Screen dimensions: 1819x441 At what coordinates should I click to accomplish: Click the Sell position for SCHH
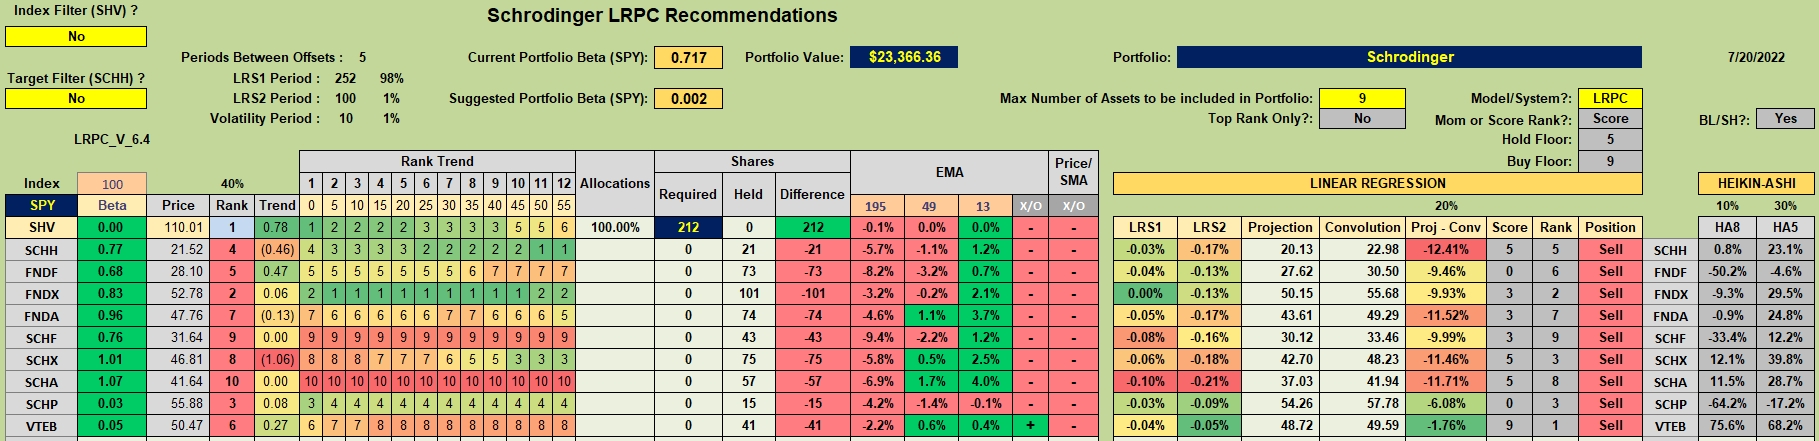[x=1610, y=249]
